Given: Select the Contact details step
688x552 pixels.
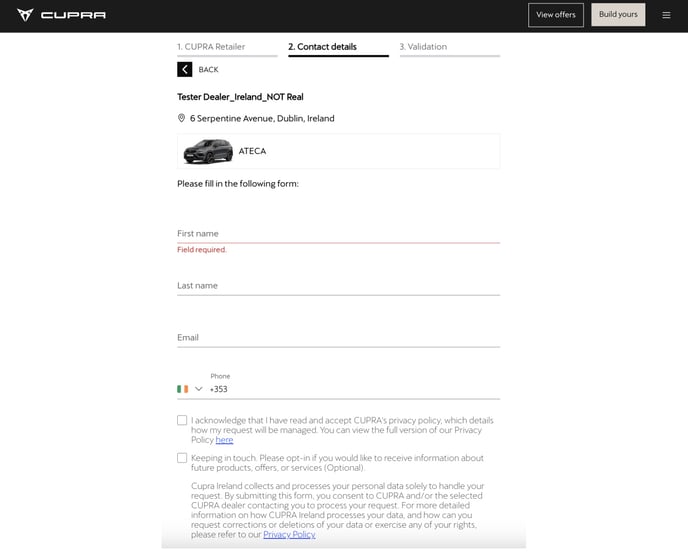Looking at the screenshot, I should tap(322, 47).
